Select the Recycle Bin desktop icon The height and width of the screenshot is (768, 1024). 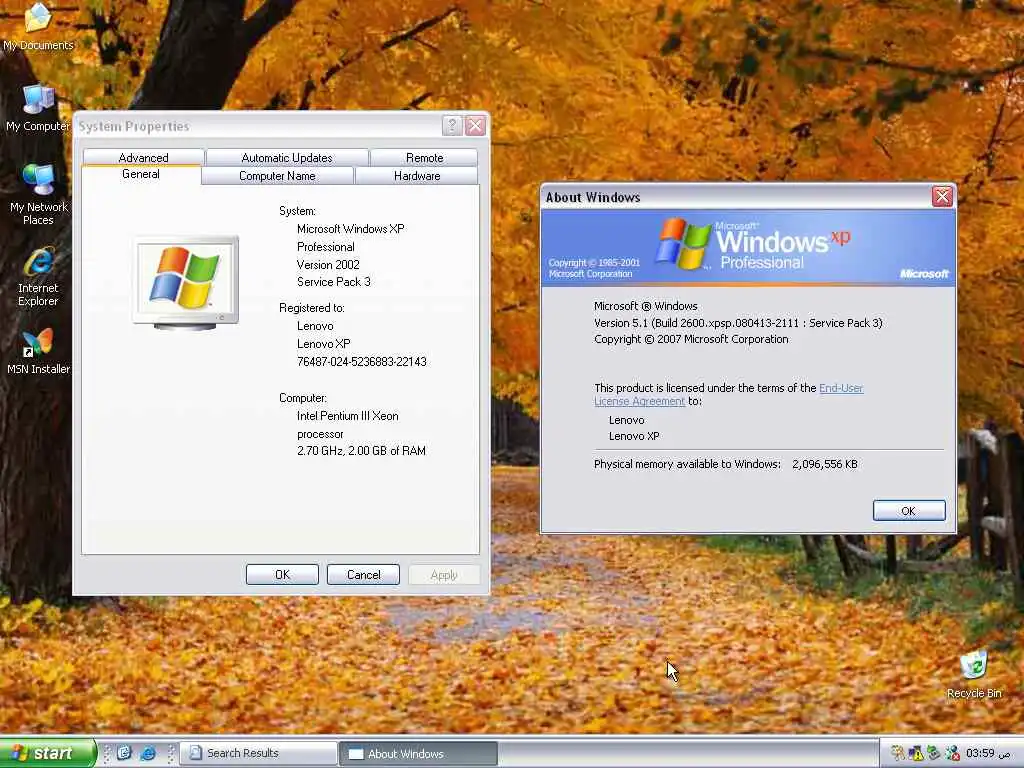click(974, 674)
